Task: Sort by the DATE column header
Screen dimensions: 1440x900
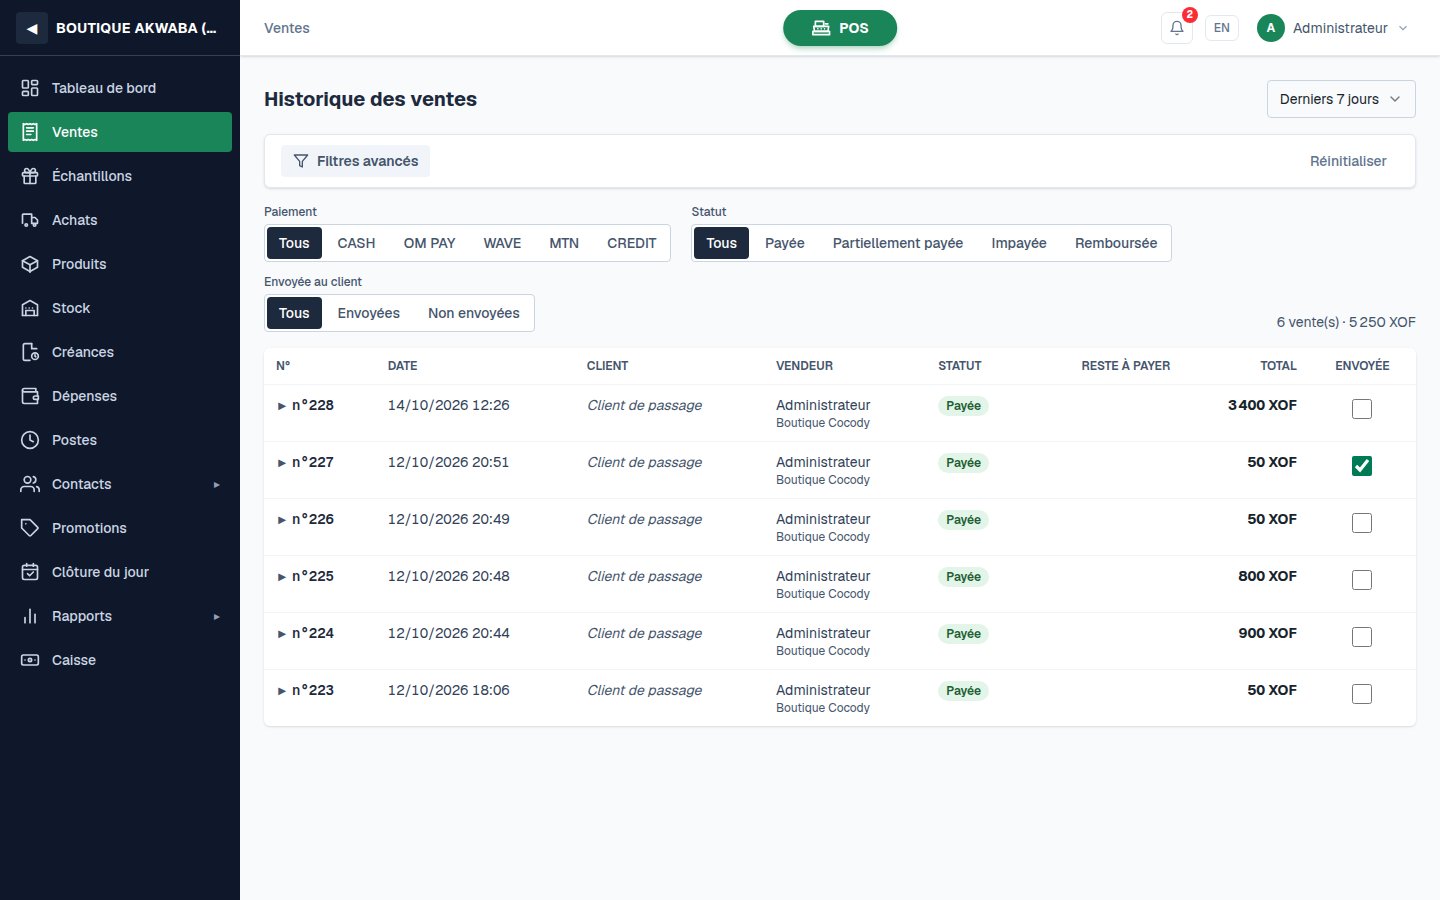Action: coord(403,366)
